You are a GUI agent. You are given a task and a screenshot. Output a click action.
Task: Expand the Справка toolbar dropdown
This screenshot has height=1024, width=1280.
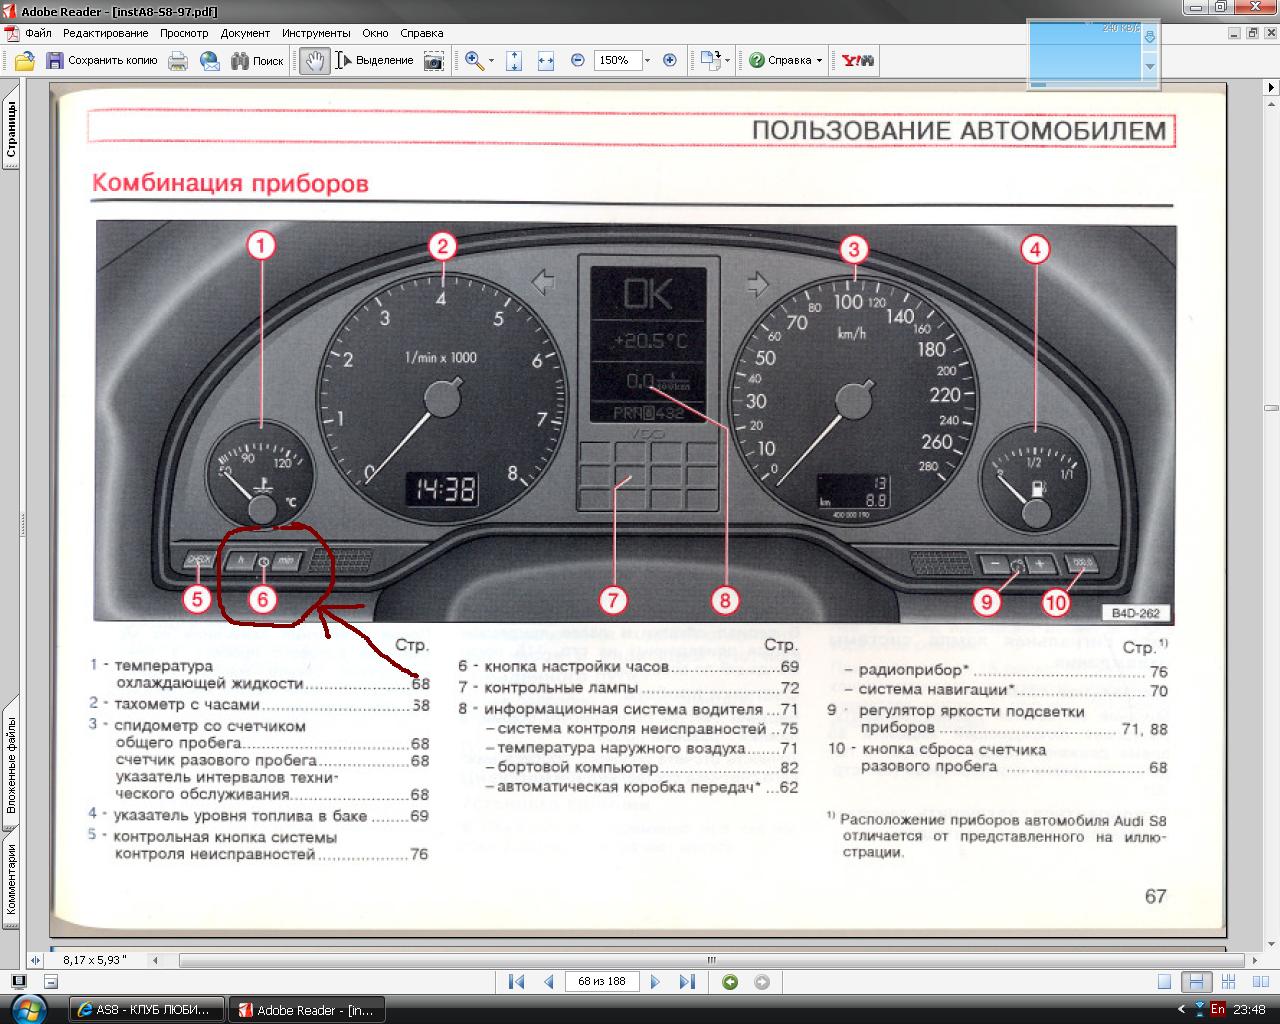[x=819, y=61]
